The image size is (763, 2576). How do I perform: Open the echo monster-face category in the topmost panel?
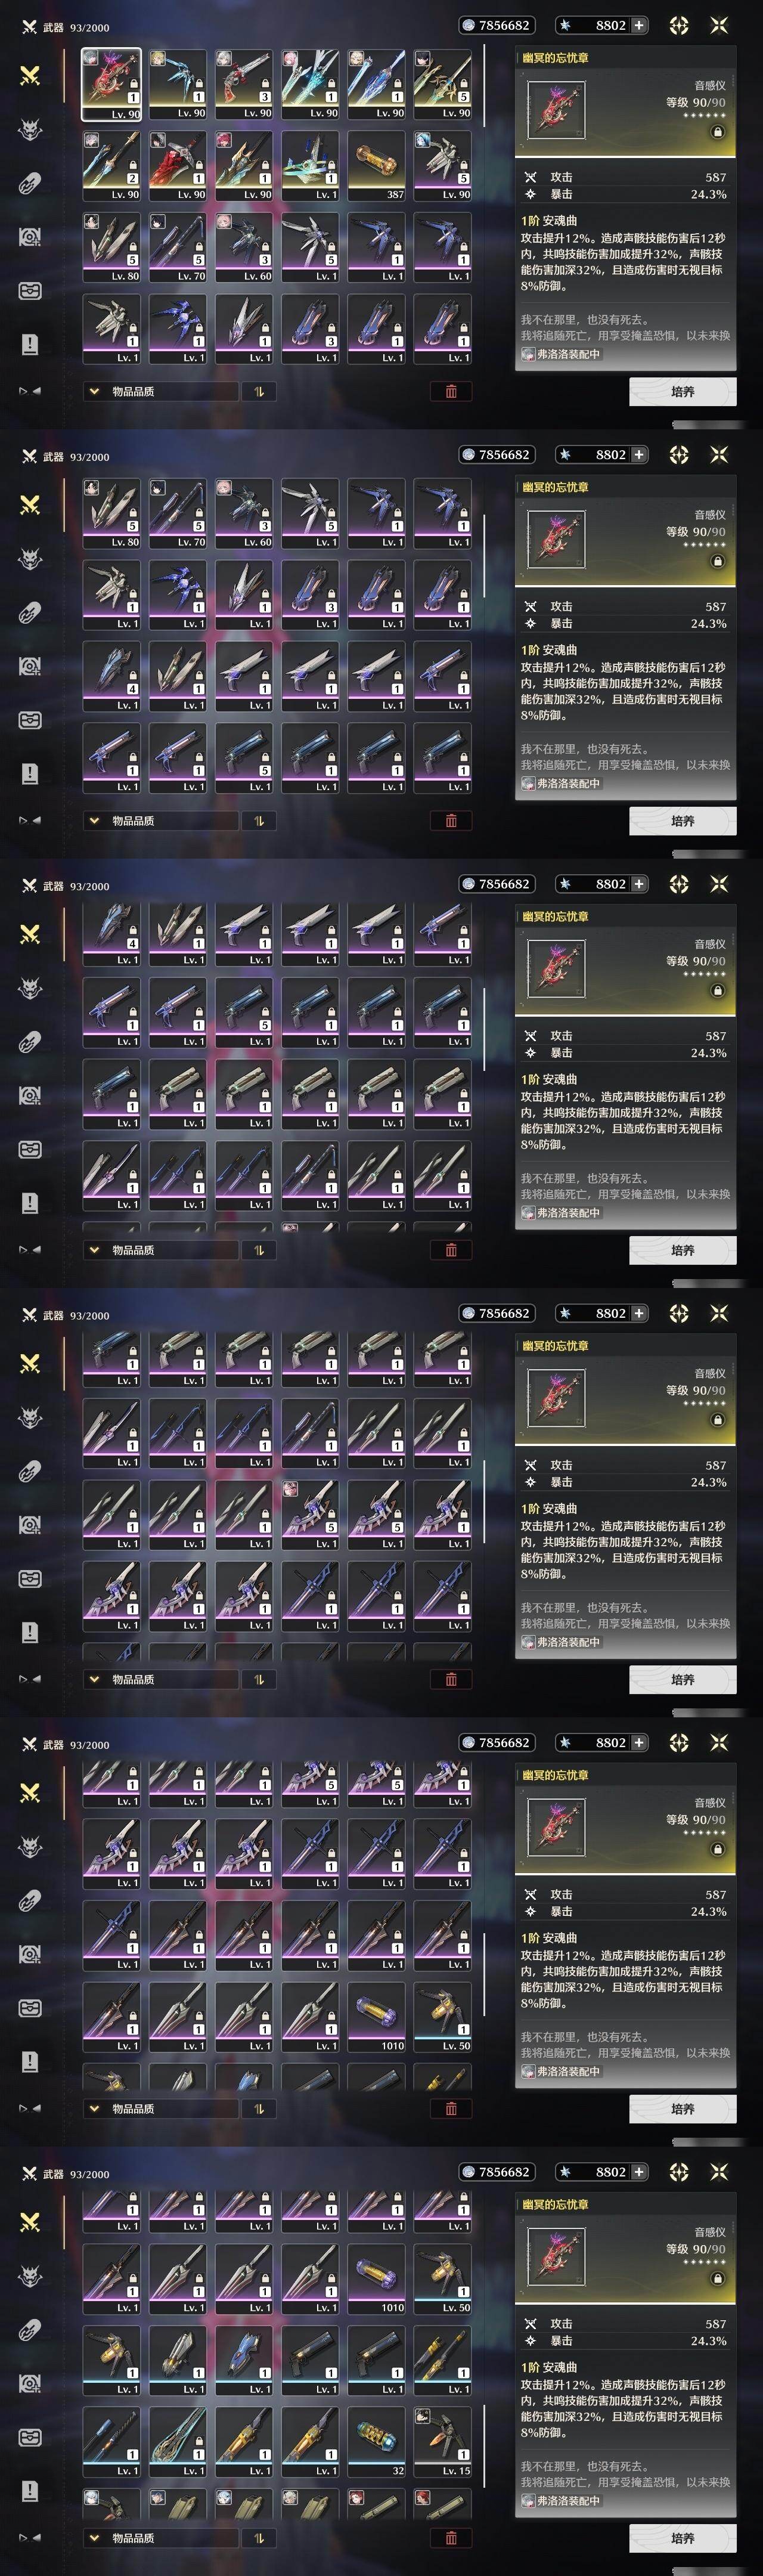[x=30, y=129]
